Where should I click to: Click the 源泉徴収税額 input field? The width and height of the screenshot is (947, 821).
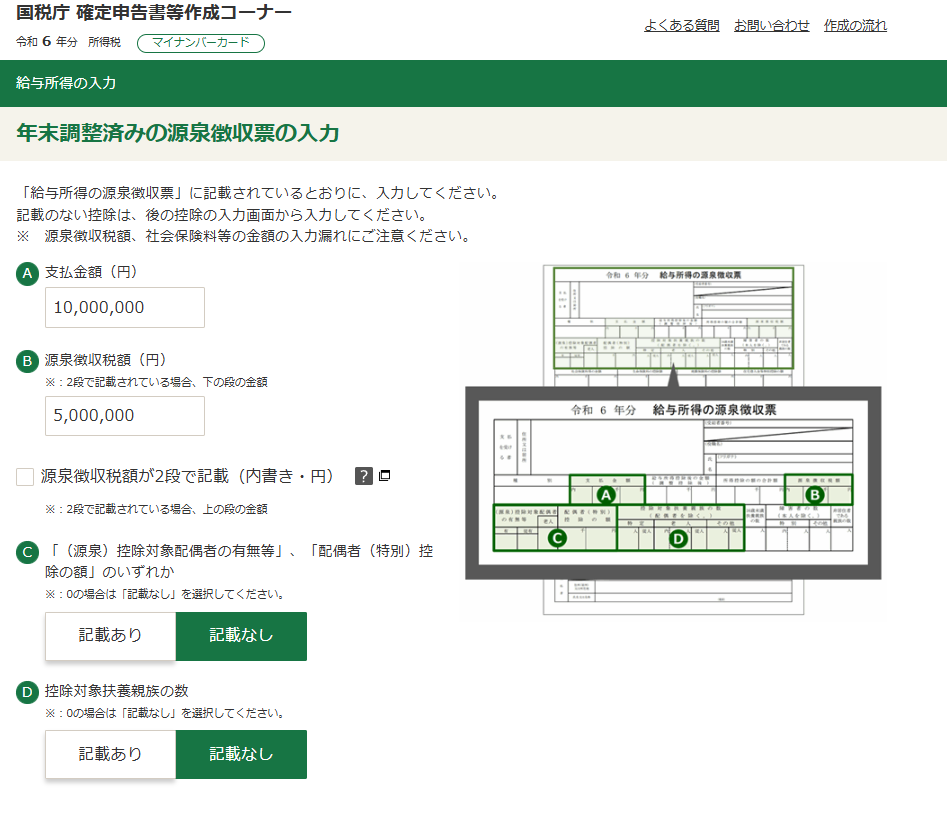[125, 416]
